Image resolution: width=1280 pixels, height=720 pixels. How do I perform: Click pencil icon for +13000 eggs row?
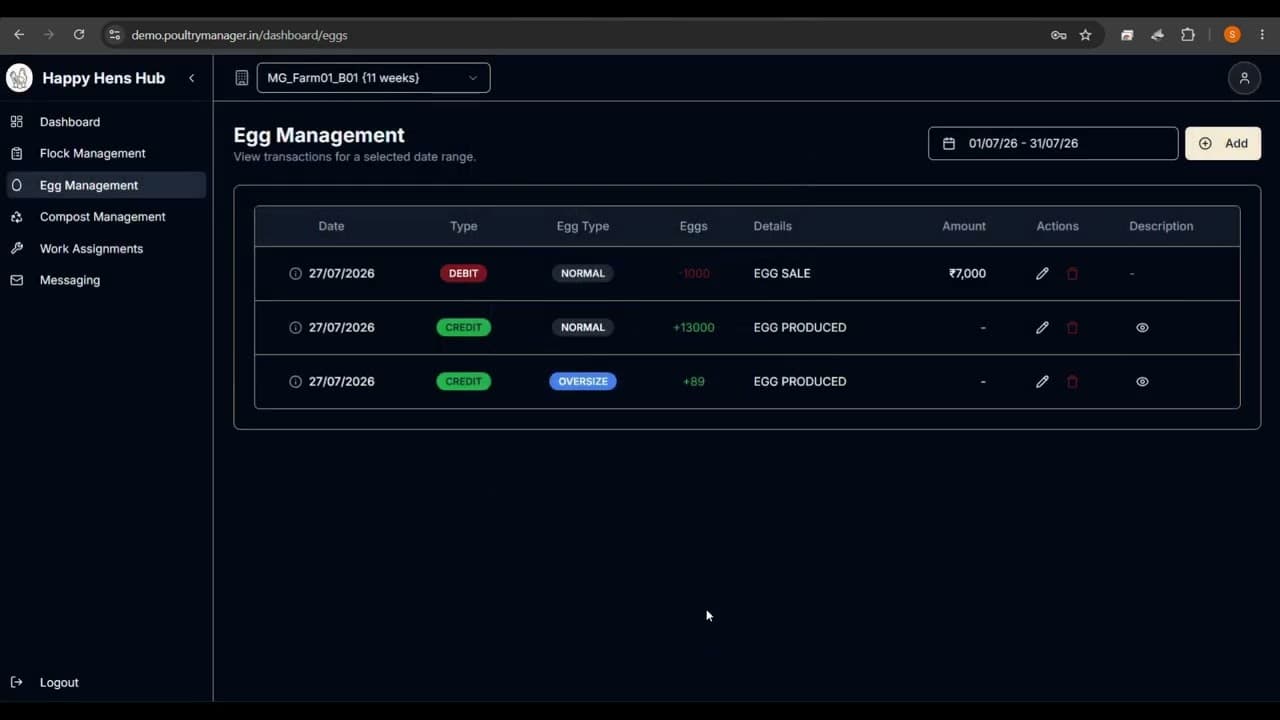coord(1042,327)
